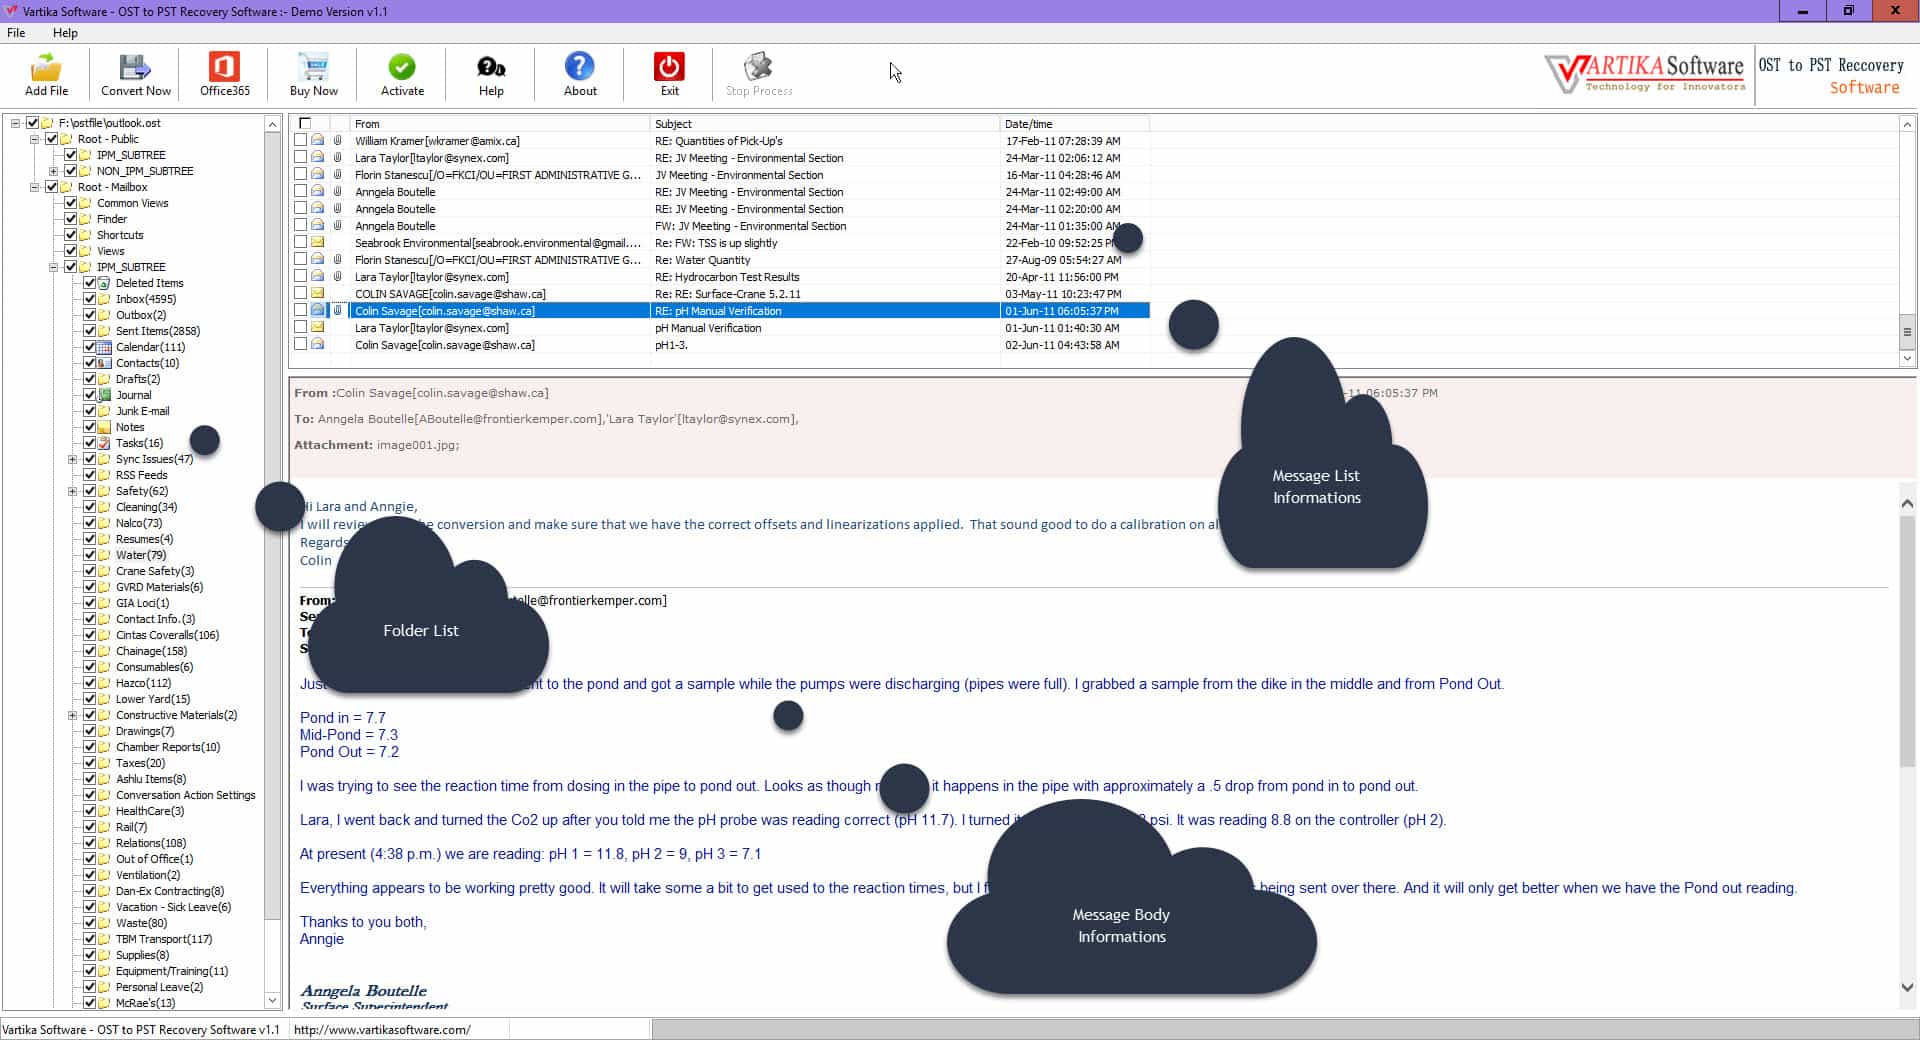
Task: Click the Activate green checkmark icon
Action: click(402, 67)
